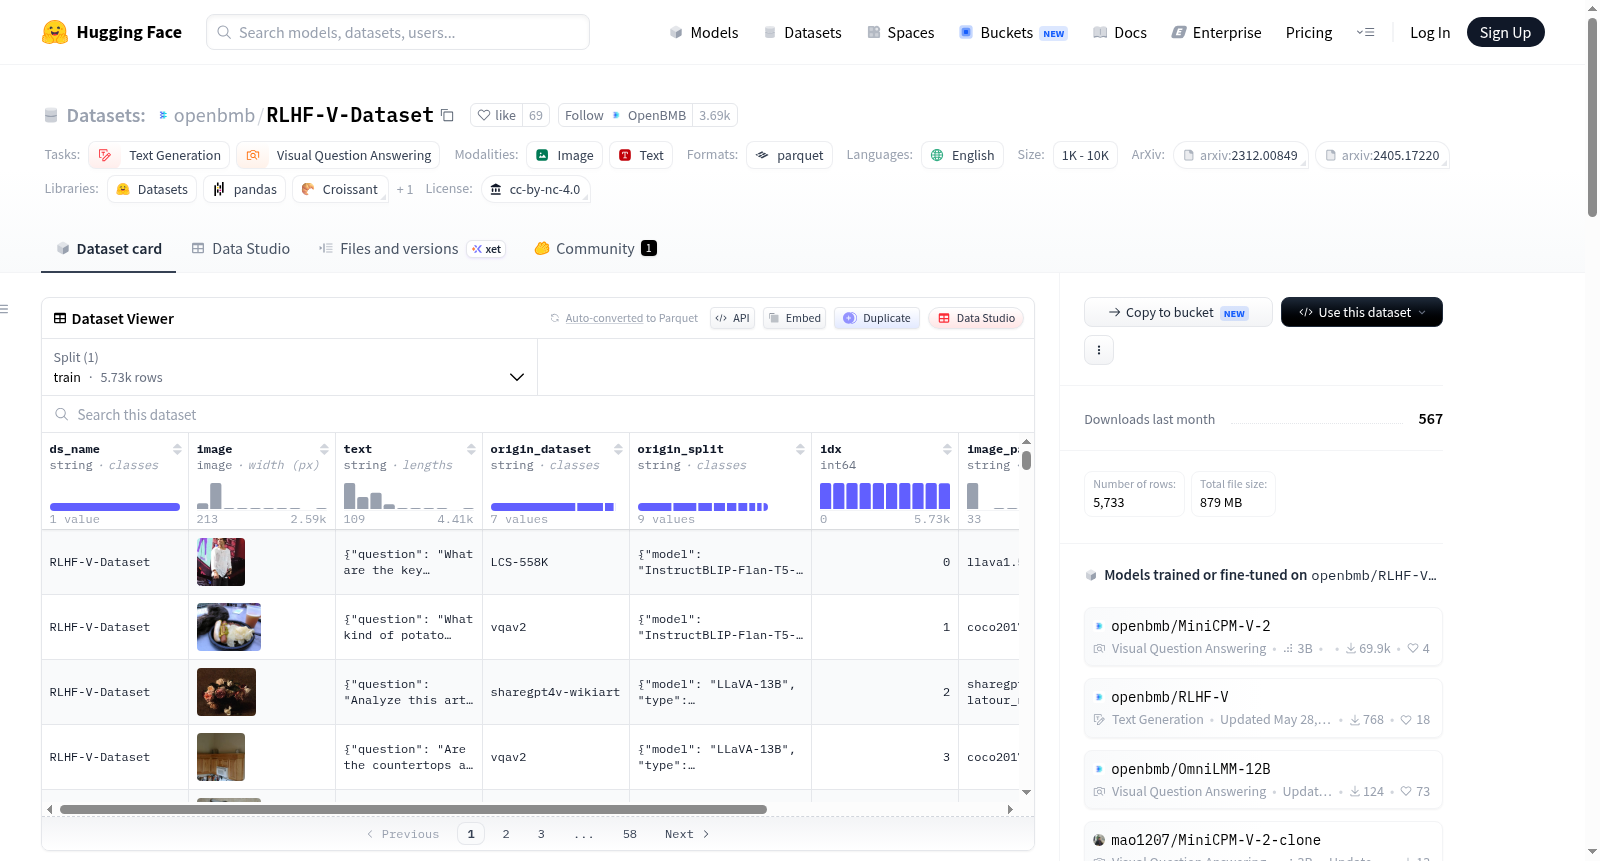Sort the idx column using its arrows

[x=947, y=449]
